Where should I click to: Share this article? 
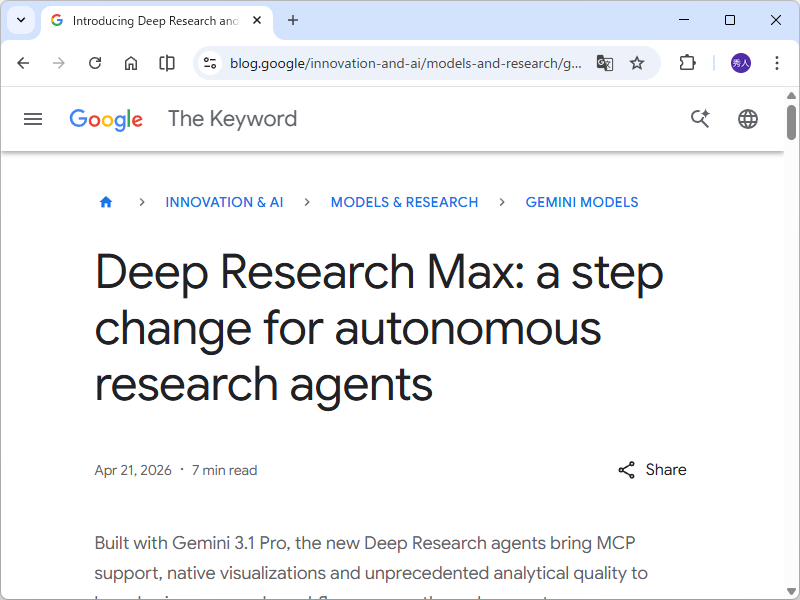[x=652, y=470]
